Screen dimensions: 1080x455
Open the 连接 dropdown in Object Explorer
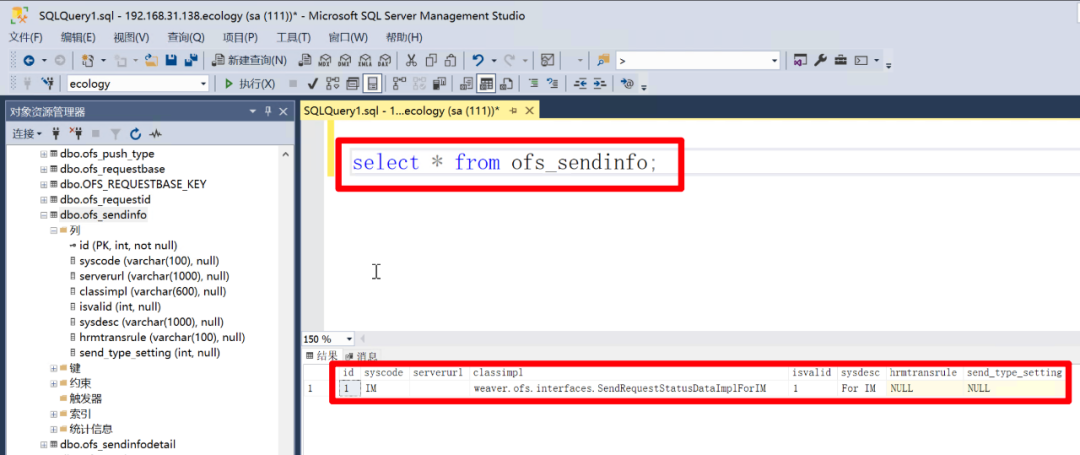pos(28,133)
